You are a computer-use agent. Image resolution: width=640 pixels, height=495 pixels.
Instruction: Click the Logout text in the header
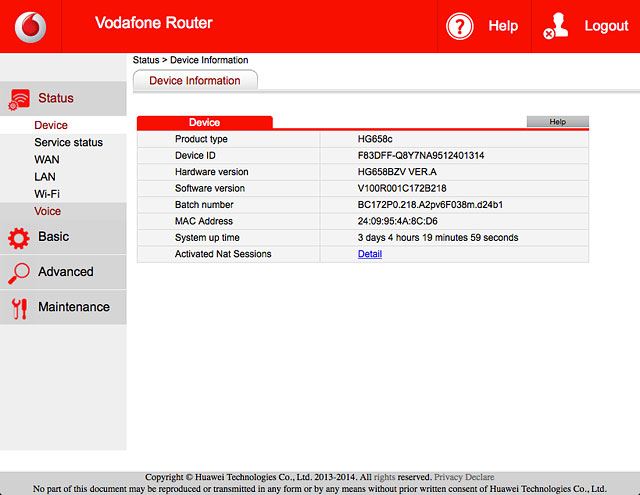tap(606, 26)
